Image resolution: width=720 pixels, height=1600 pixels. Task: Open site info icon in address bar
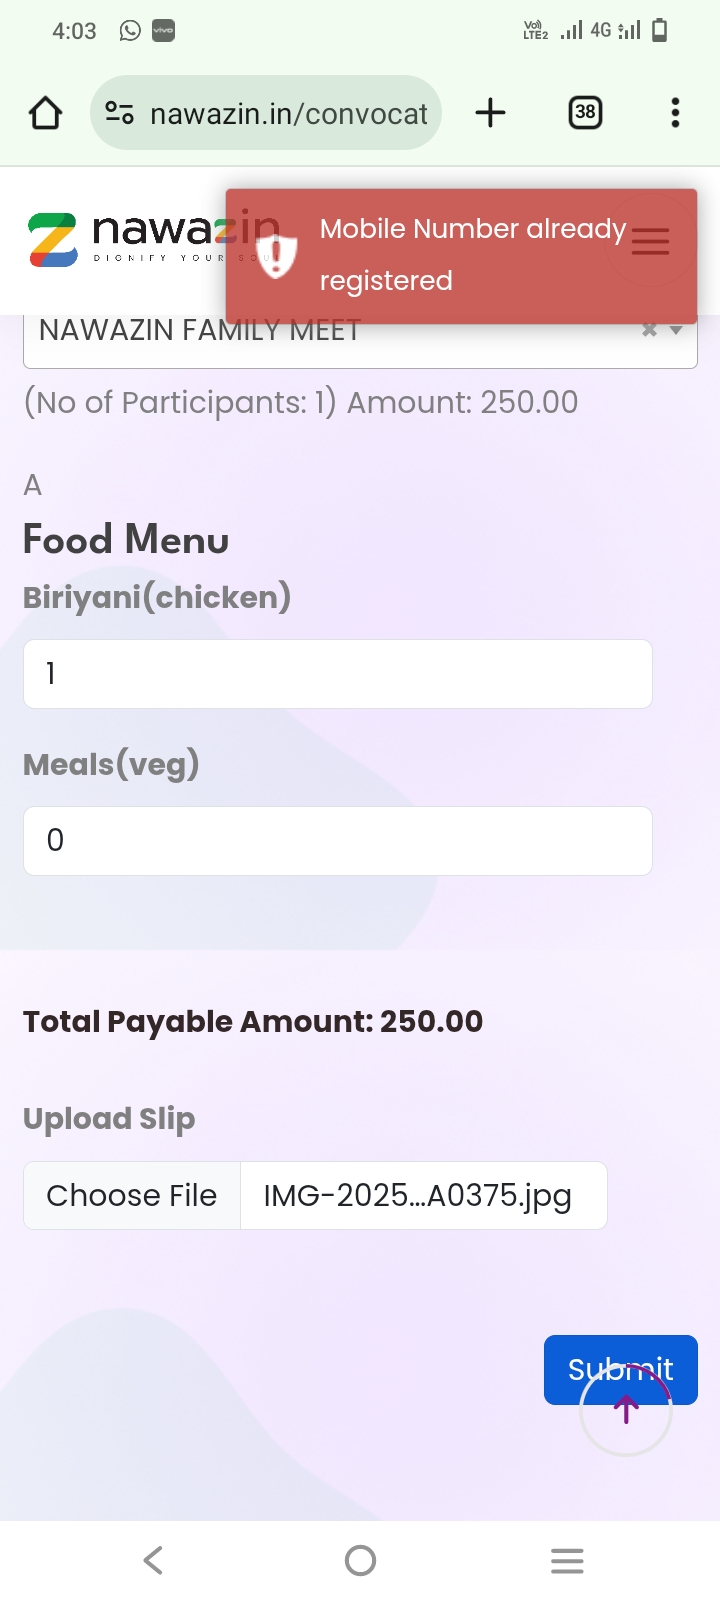click(x=120, y=113)
